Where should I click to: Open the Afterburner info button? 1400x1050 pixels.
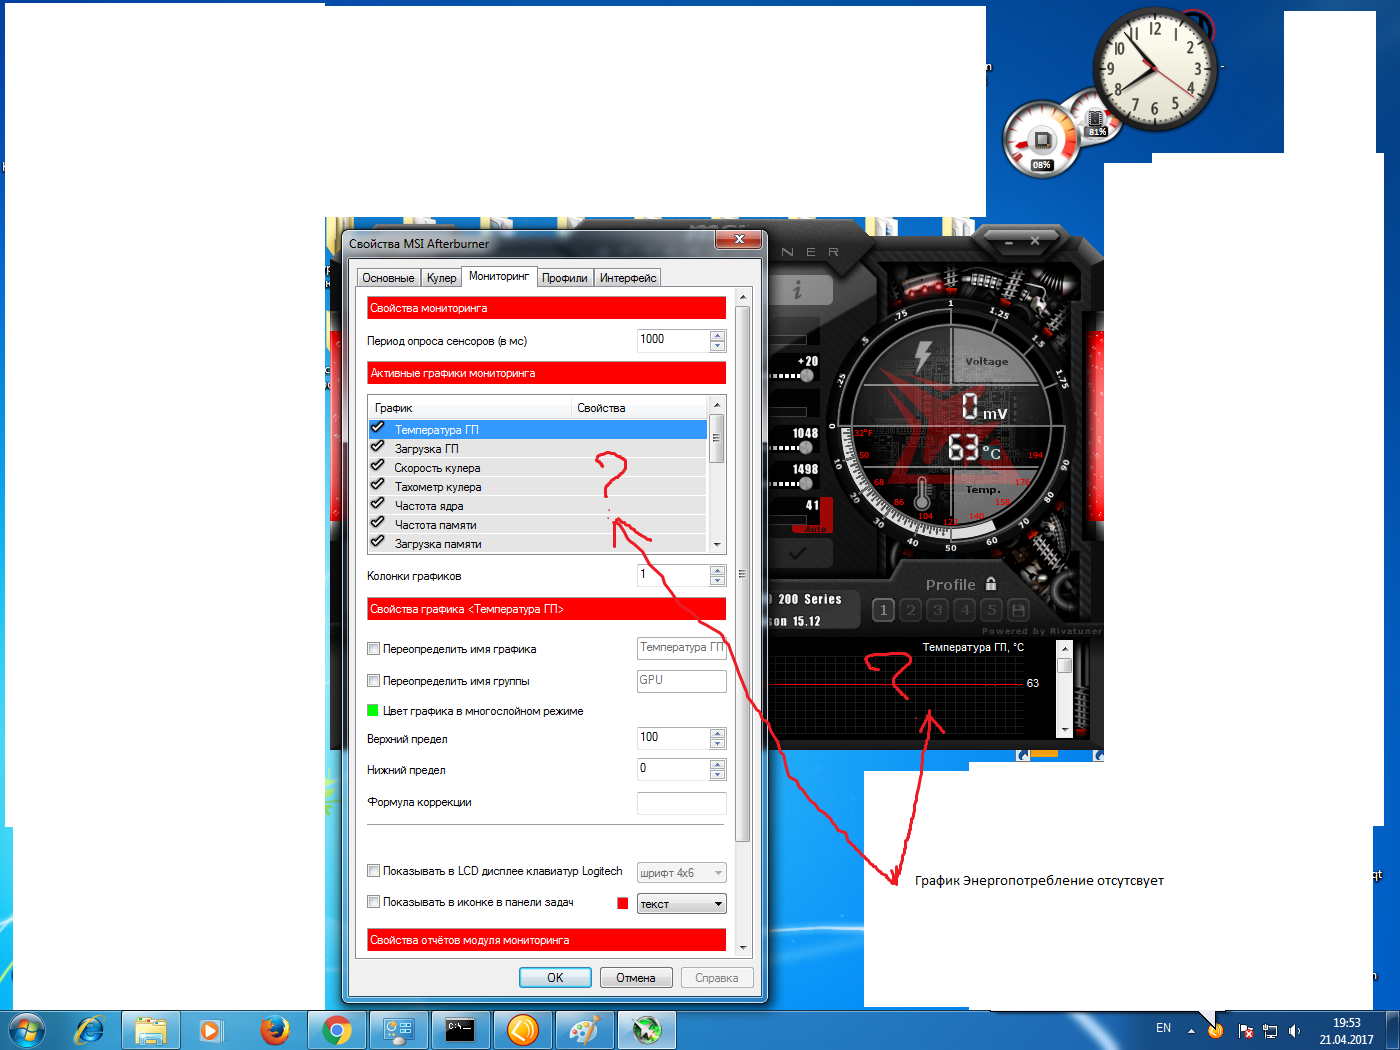point(799,290)
